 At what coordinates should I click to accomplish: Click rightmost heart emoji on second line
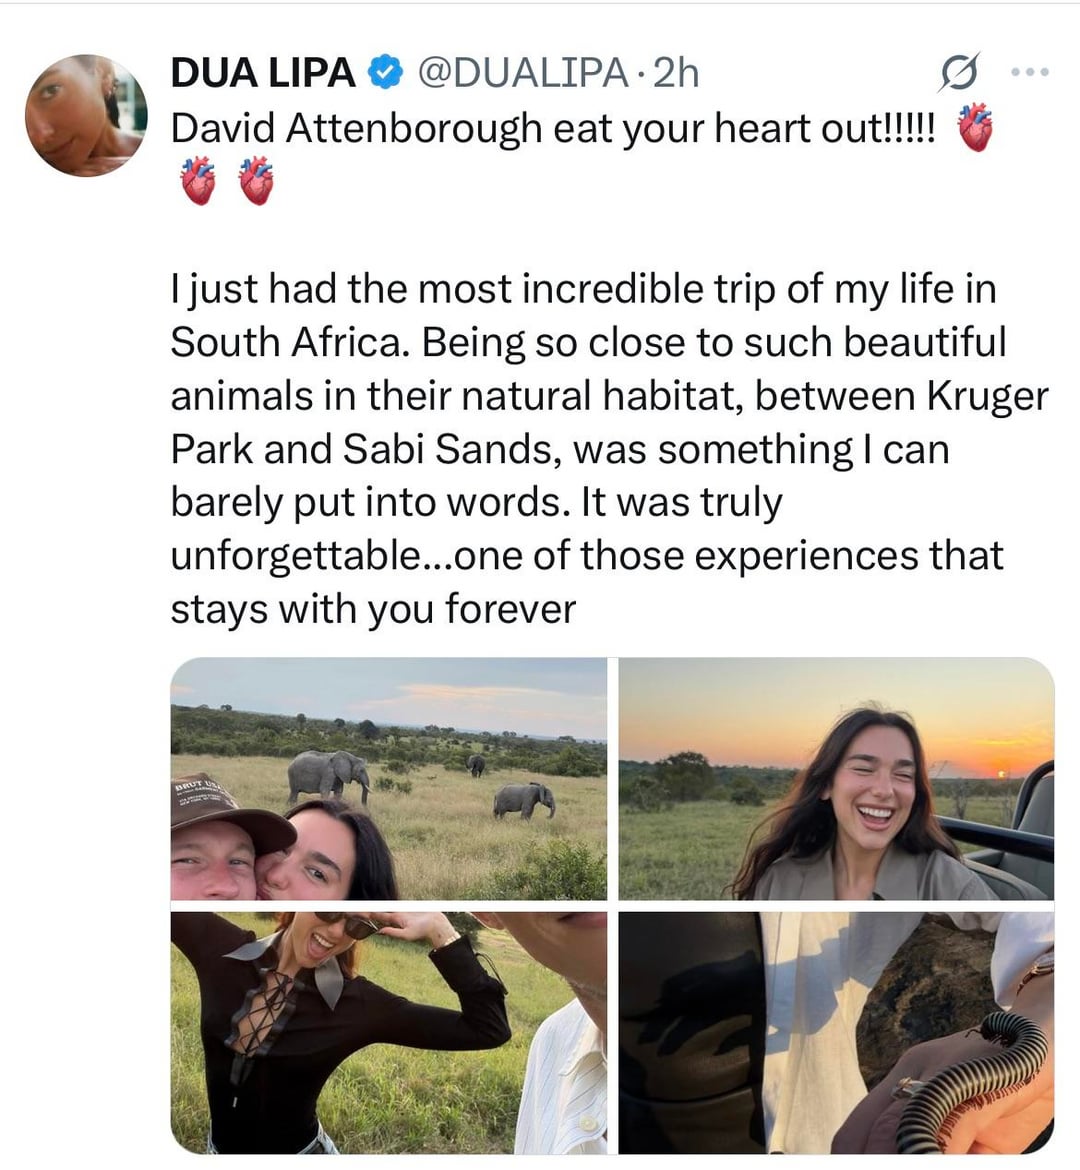256,182
